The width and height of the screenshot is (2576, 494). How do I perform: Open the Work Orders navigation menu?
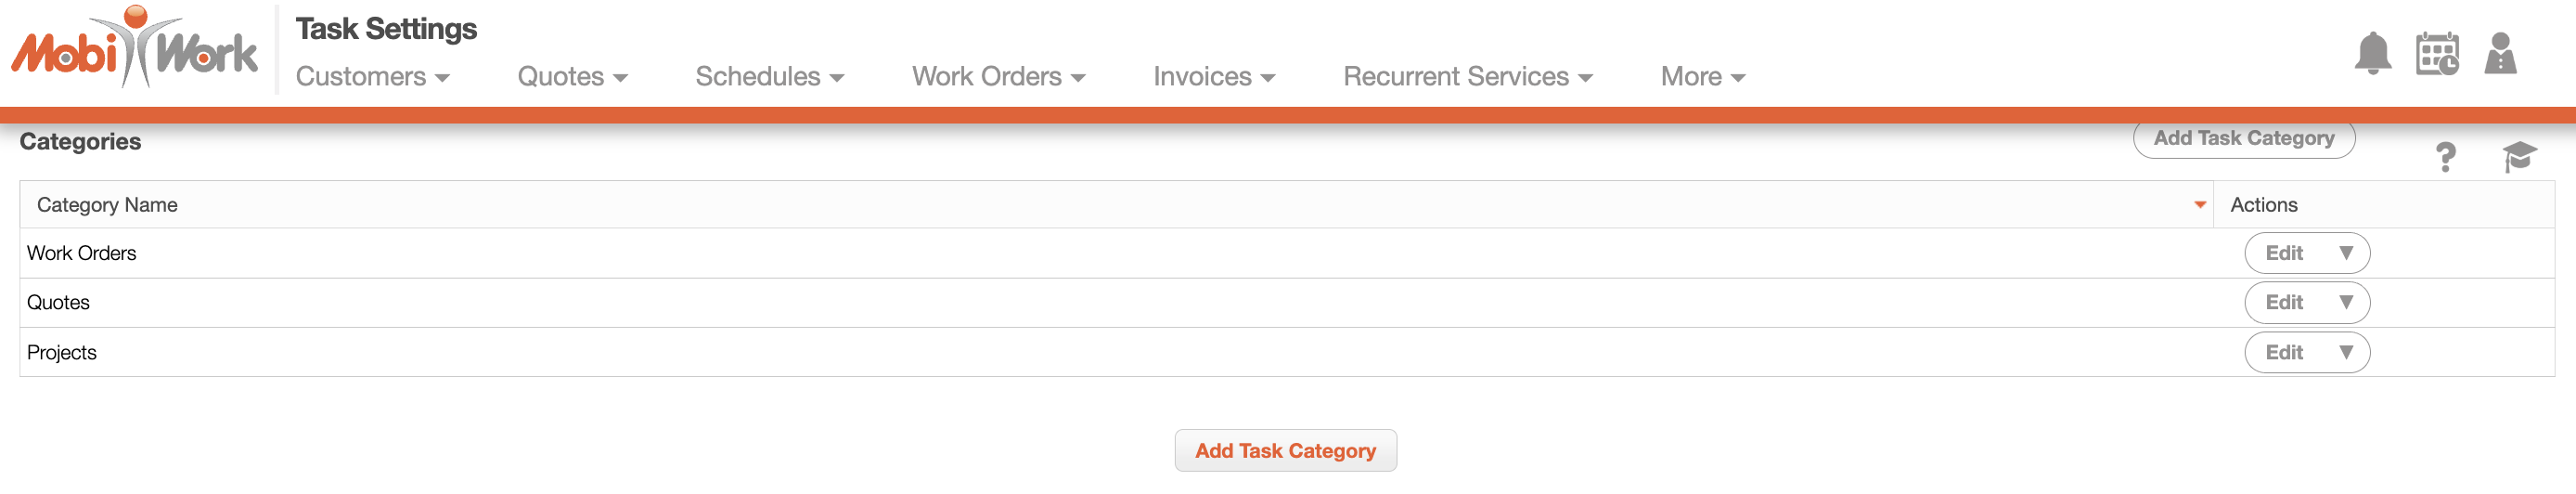click(998, 77)
